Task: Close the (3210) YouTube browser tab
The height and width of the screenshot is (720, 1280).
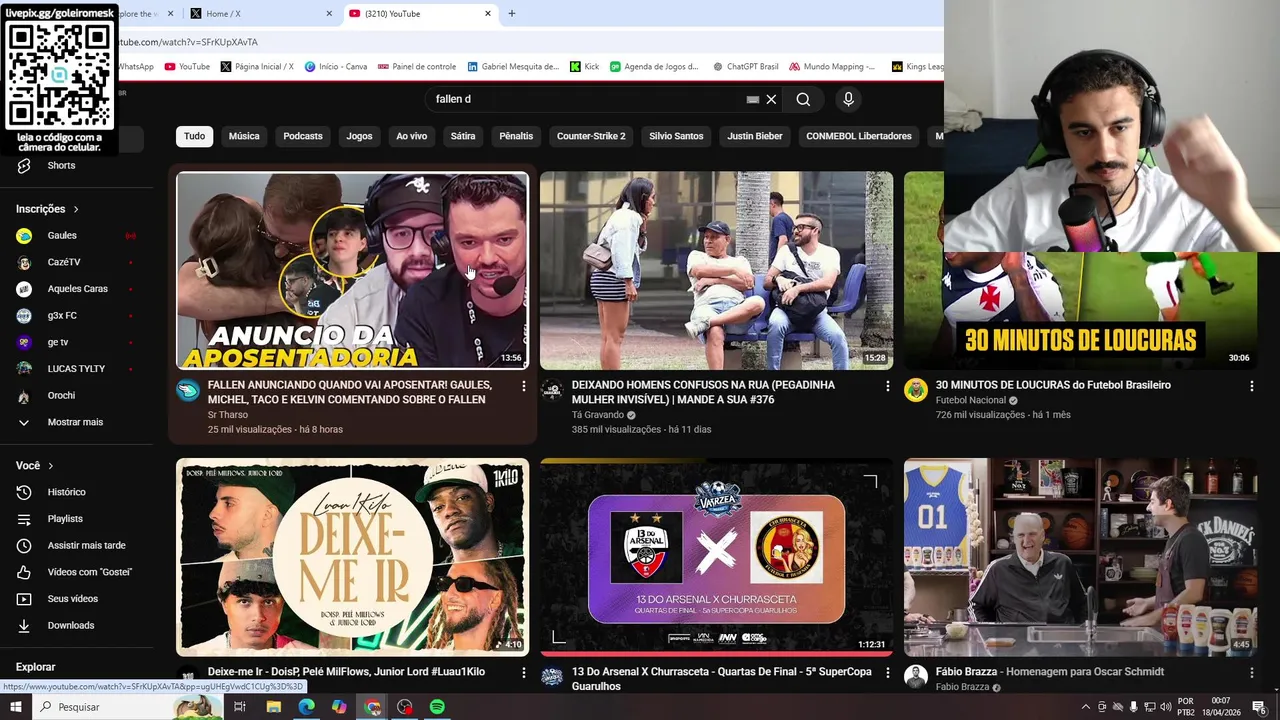Action: 488,14
